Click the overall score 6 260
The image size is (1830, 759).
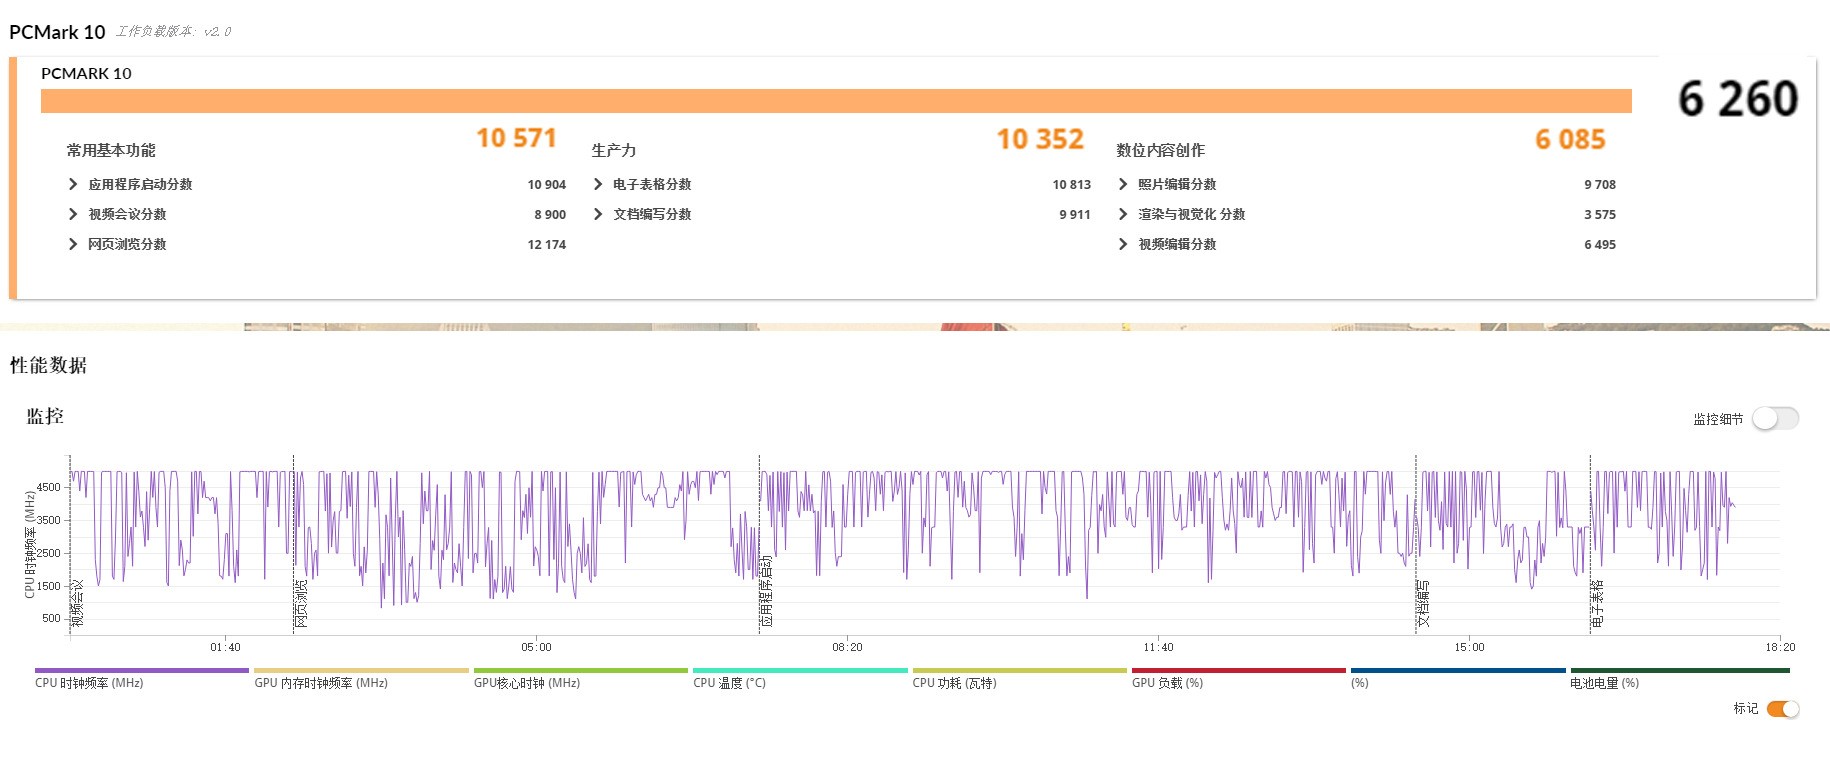pos(1738,99)
